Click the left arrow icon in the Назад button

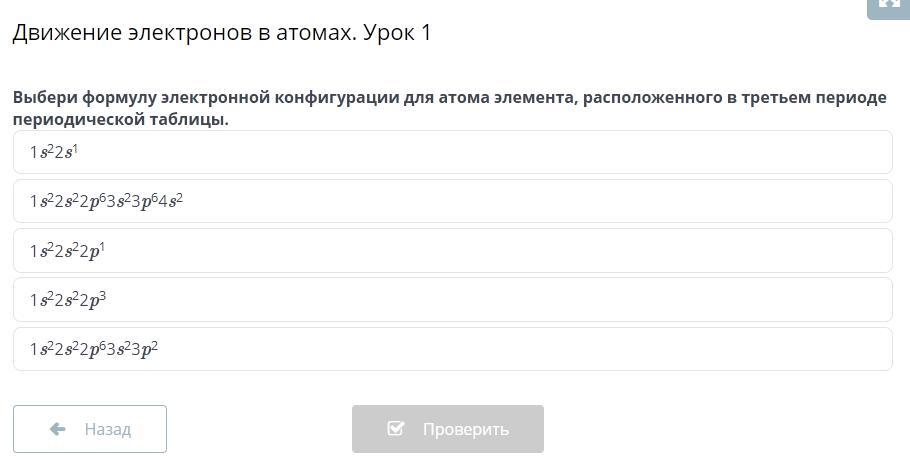[57, 429]
